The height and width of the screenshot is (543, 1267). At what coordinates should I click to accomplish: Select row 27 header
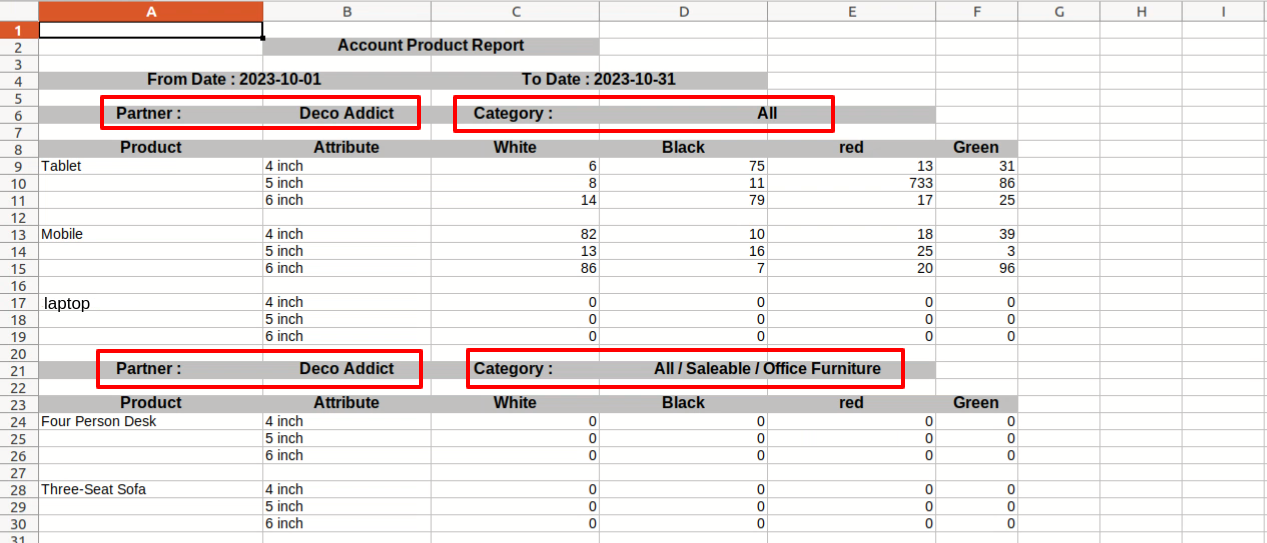point(19,472)
